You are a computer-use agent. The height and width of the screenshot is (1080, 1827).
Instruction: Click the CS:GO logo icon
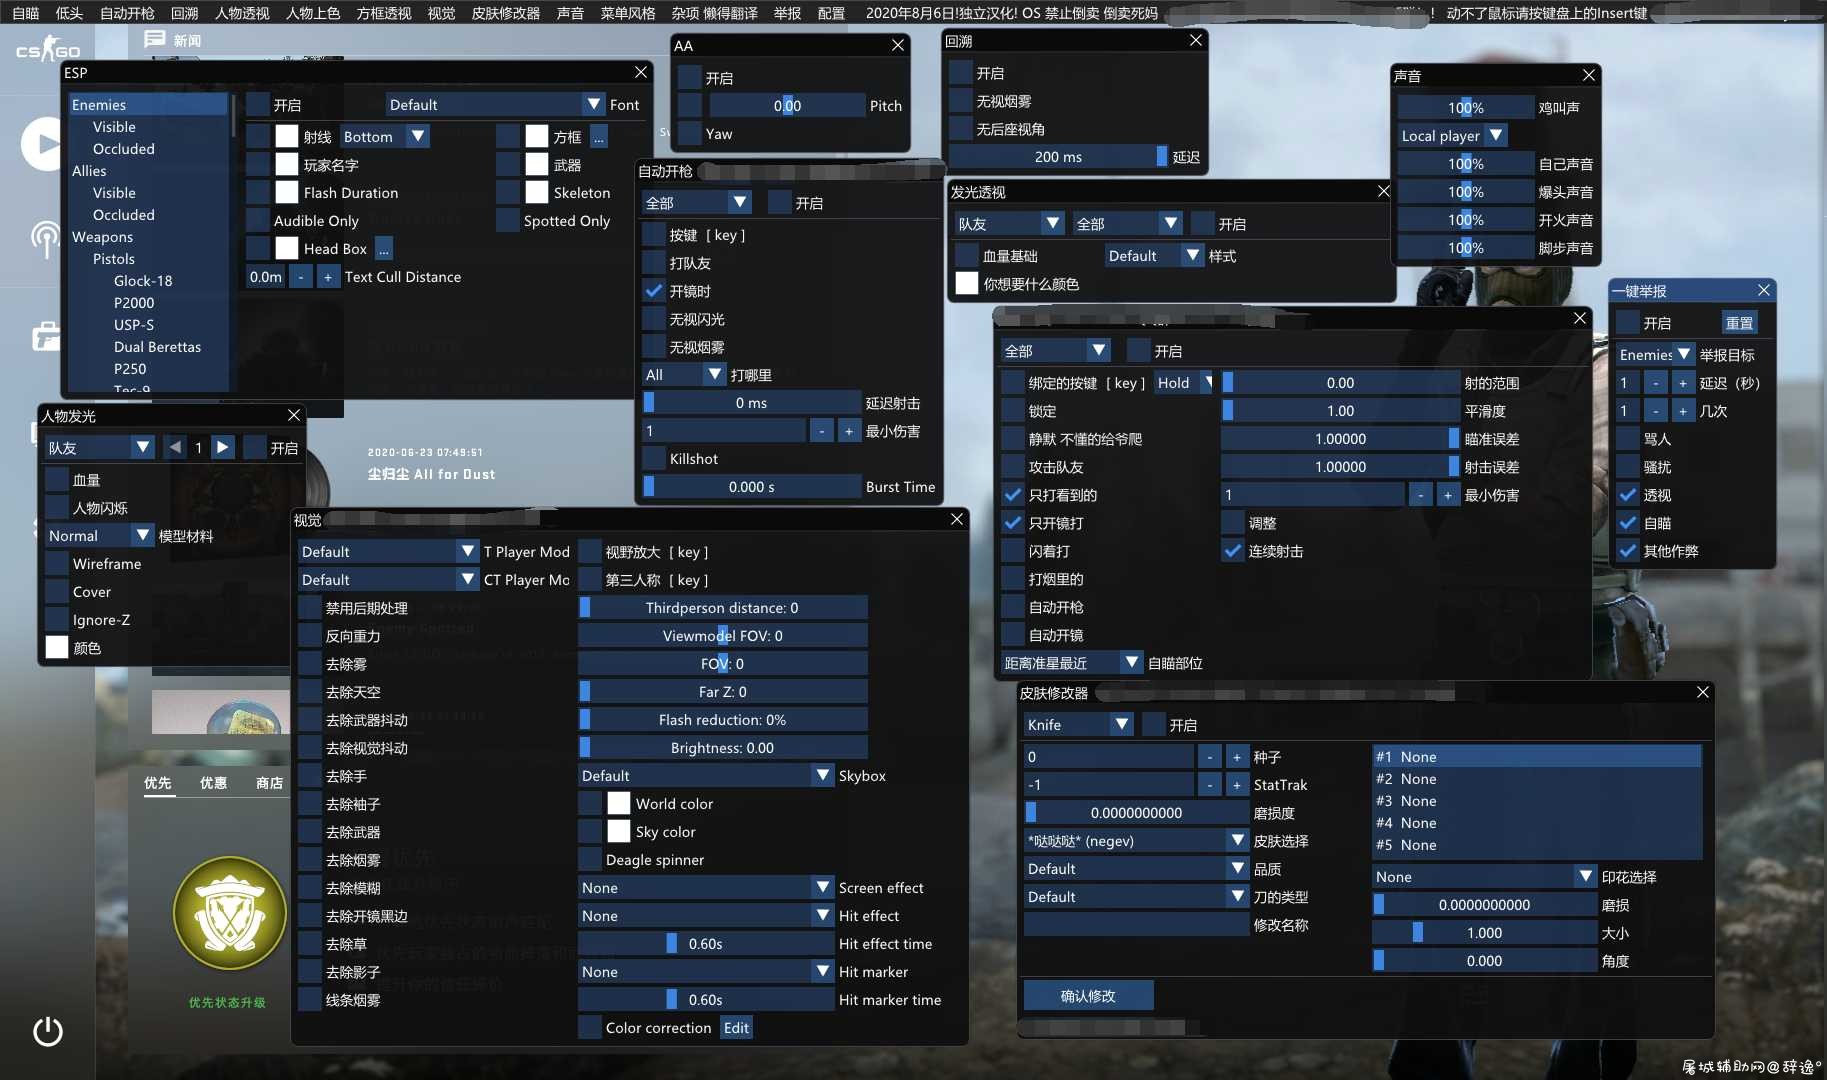point(47,49)
